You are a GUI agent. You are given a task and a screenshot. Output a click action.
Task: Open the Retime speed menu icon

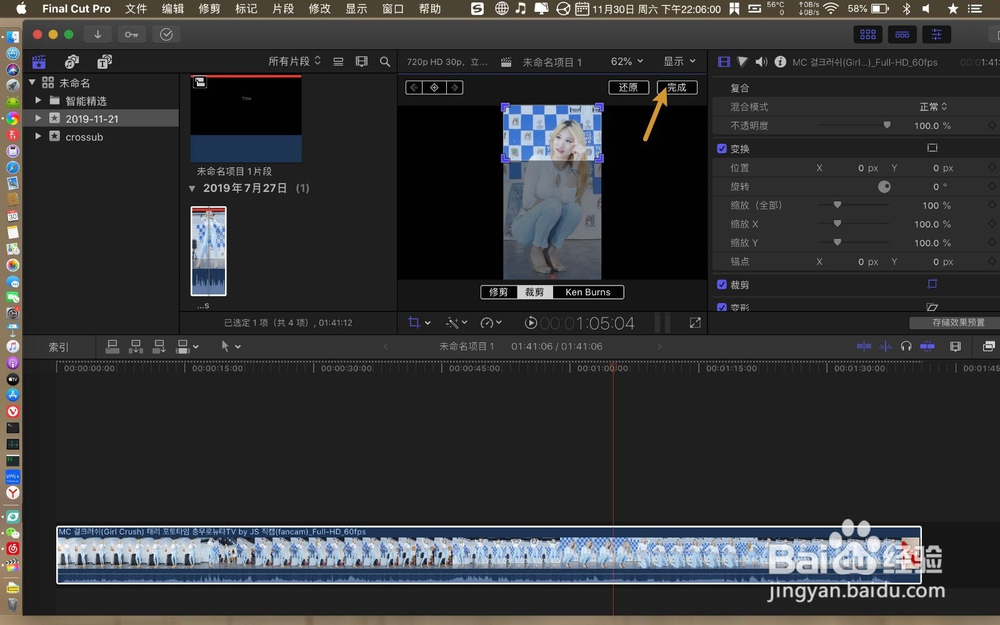click(489, 322)
